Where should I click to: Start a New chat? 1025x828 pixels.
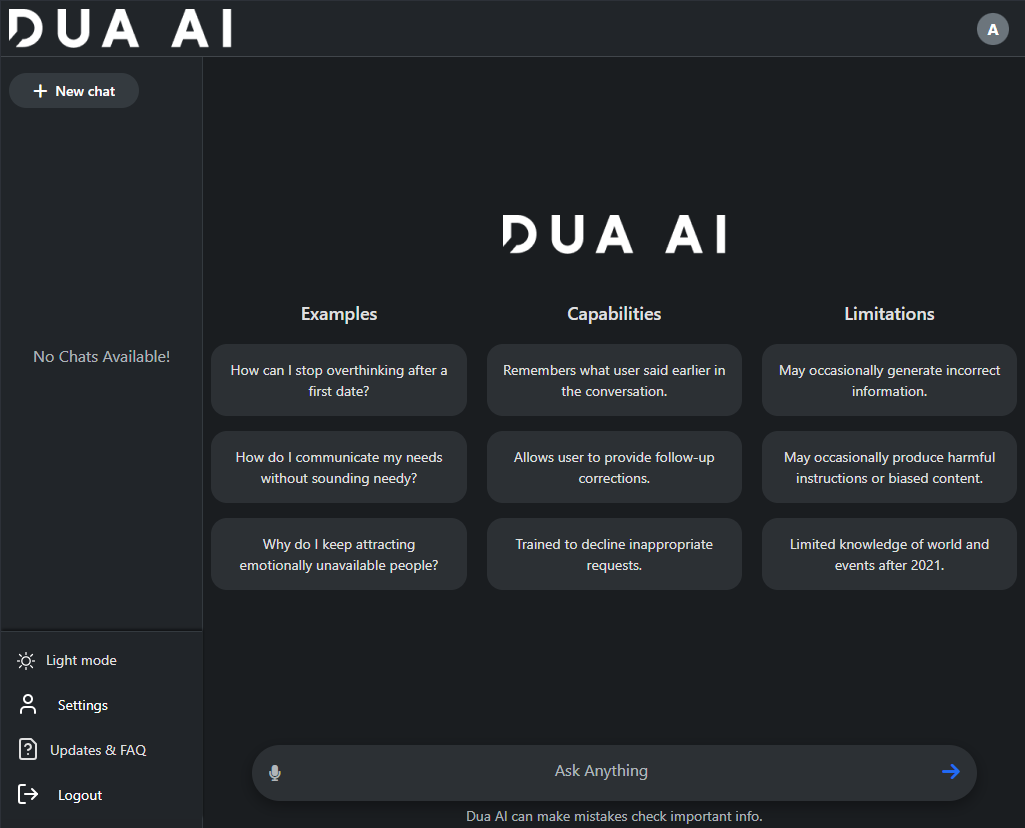tap(74, 91)
